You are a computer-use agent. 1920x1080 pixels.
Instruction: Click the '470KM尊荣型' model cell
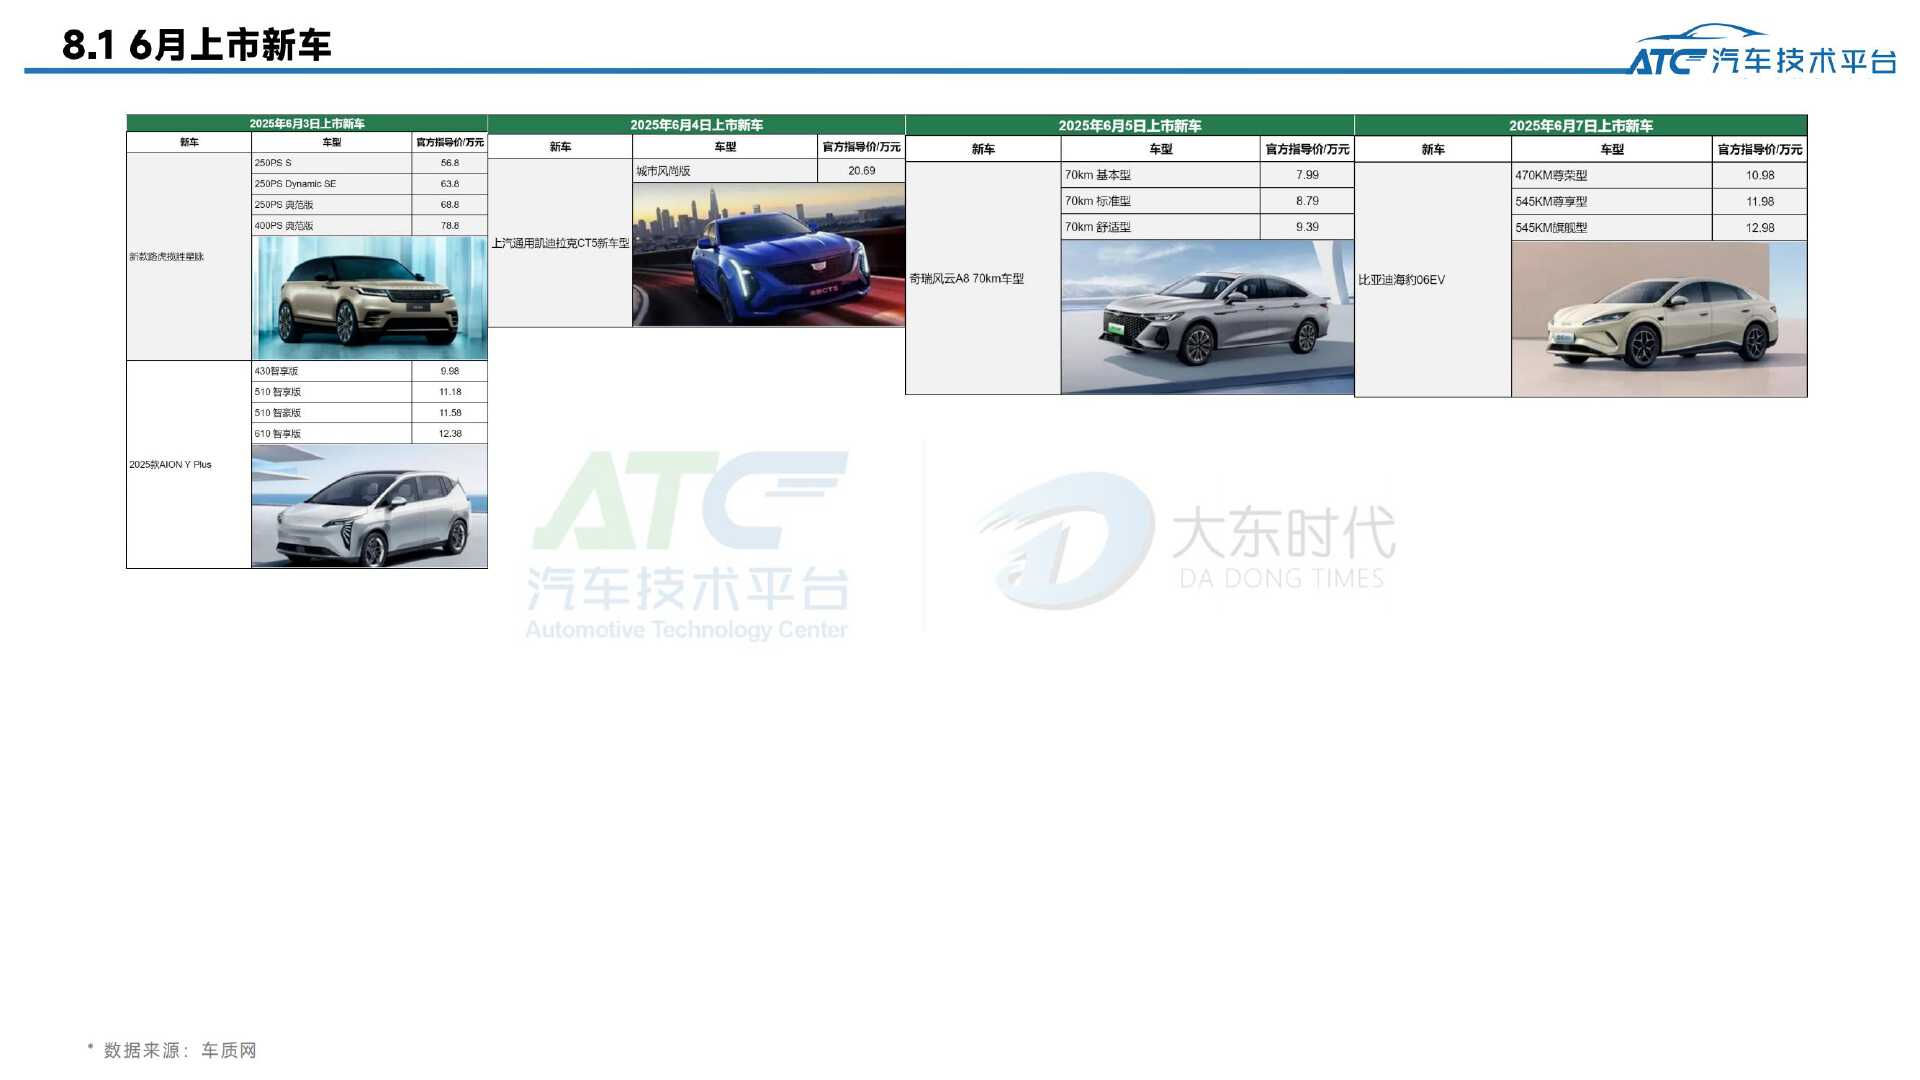1612,175
